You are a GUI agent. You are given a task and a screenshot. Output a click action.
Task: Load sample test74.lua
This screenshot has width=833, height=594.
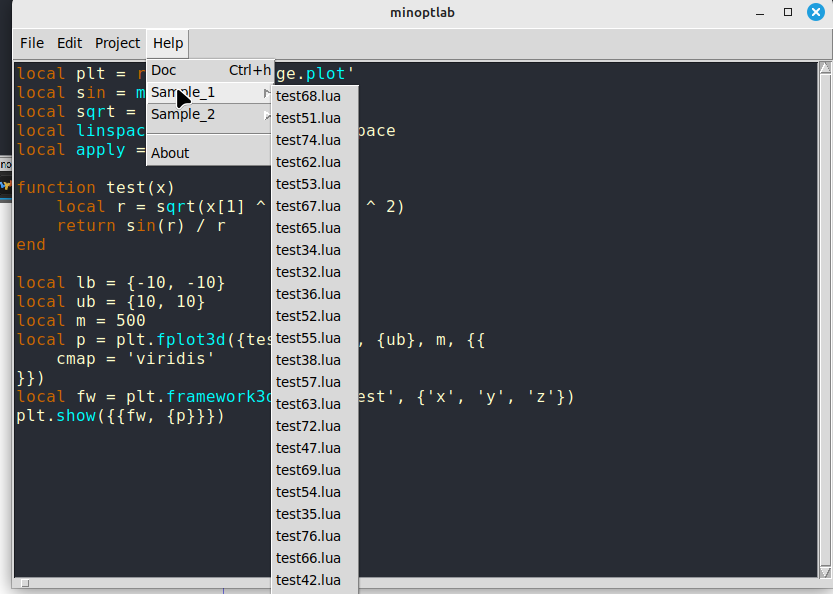click(314, 140)
